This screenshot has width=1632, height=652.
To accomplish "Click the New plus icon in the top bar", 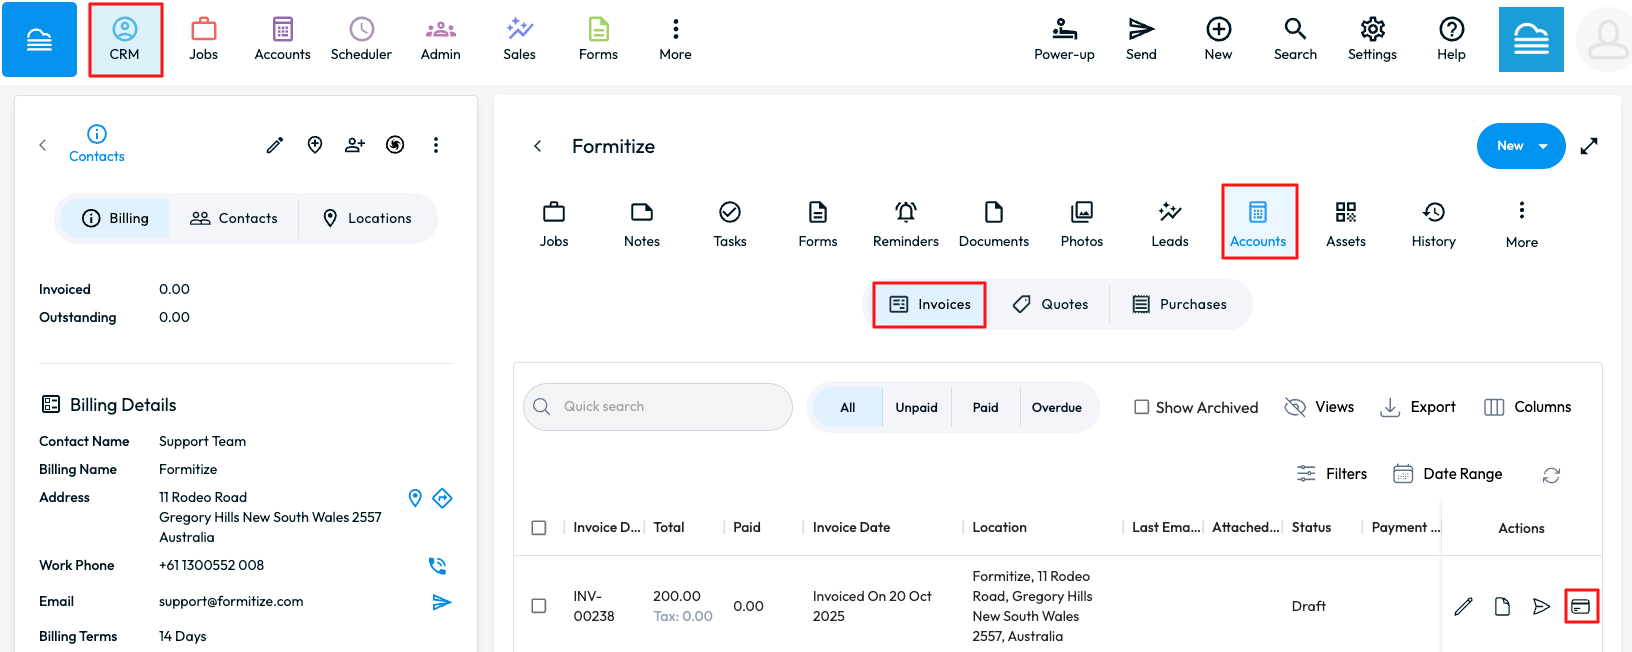I will tap(1218, 40).
